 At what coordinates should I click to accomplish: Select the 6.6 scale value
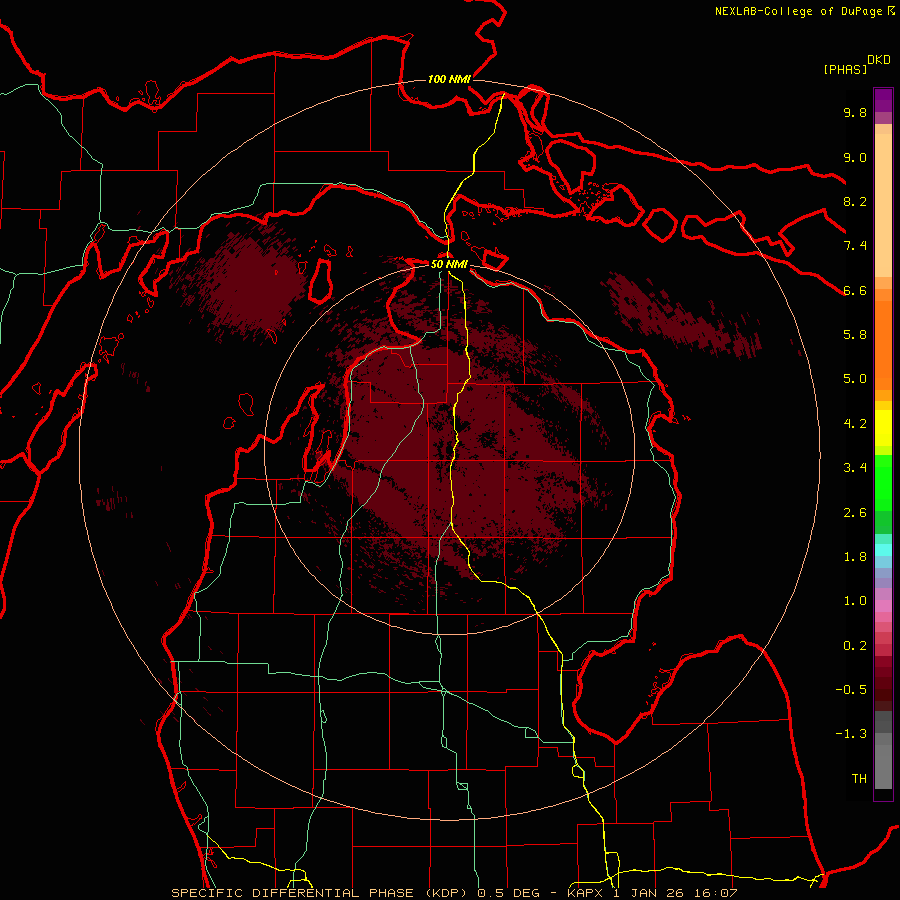[855, 290]
